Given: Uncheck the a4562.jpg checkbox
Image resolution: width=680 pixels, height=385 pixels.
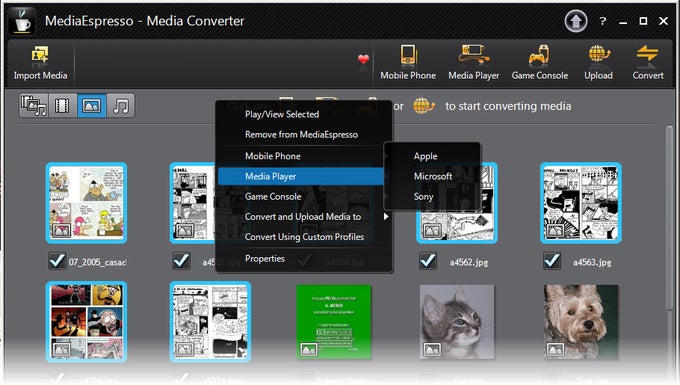Looking at the screenshot, I should (428, 261).
